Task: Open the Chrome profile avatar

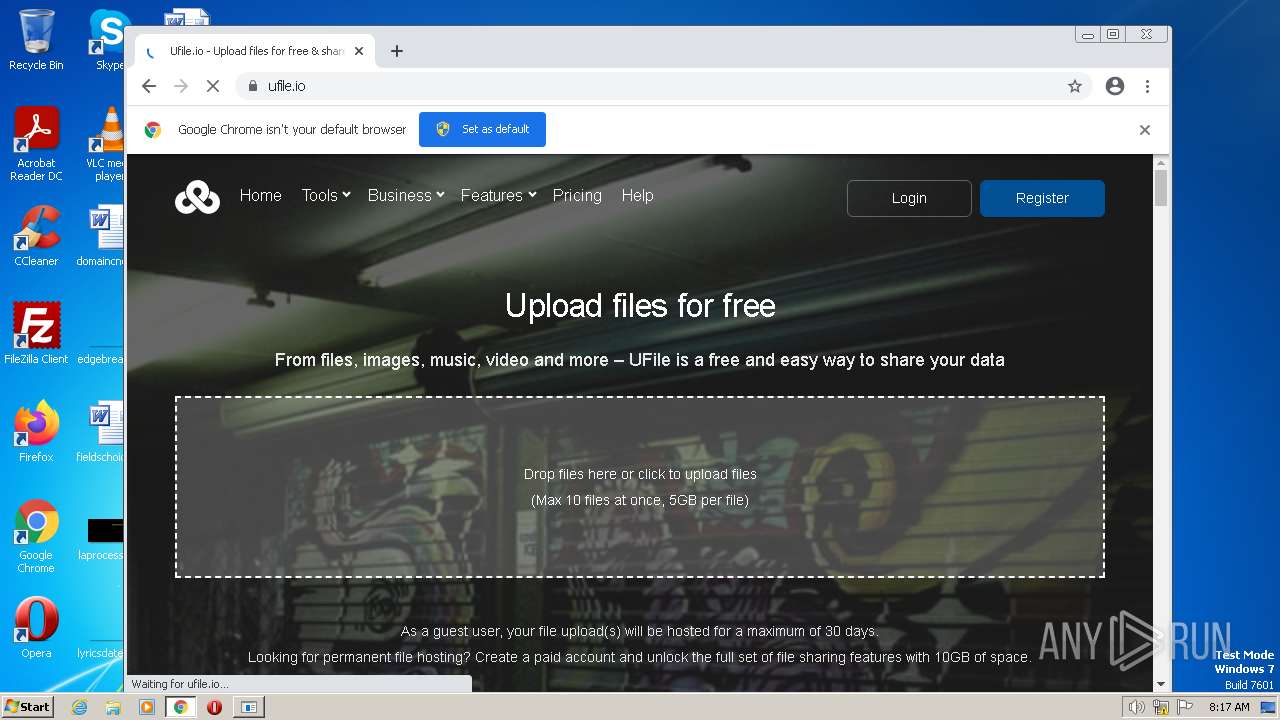Action: tap(1115, 86)
